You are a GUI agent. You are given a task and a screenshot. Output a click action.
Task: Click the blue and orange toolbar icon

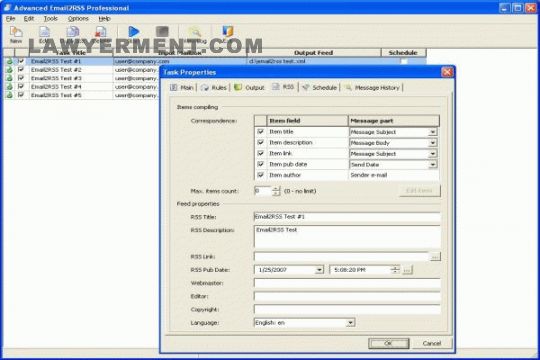click(x=228, y=32)
